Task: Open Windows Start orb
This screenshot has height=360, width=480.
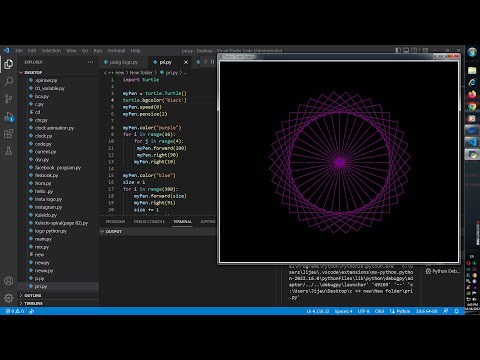Action: (x=472, y=52)
